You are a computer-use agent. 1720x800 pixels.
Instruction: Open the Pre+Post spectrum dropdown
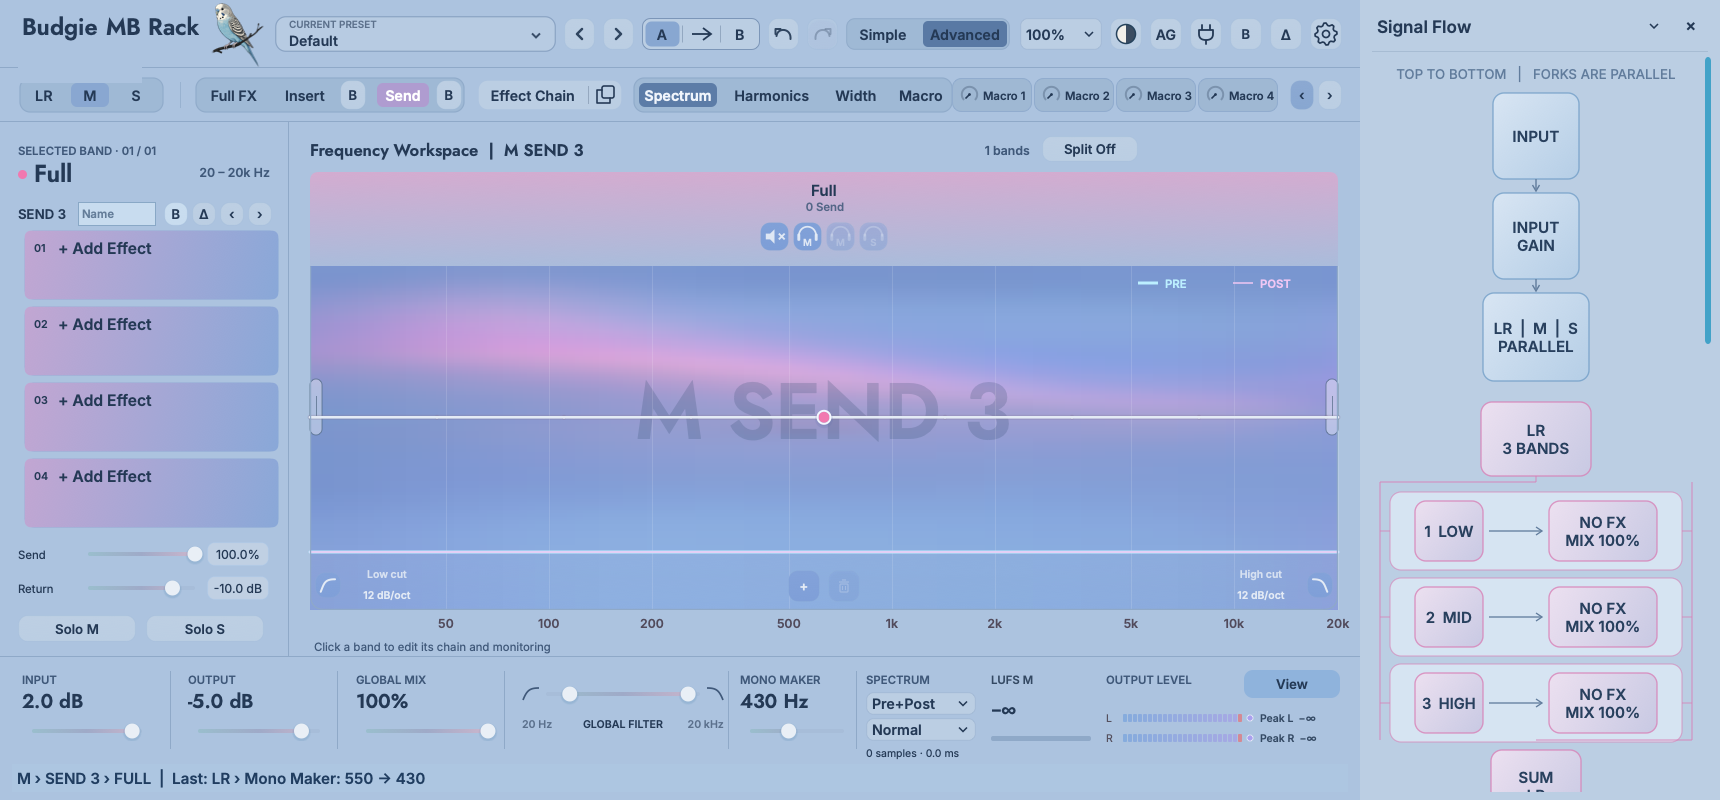(x=920, y=704)
